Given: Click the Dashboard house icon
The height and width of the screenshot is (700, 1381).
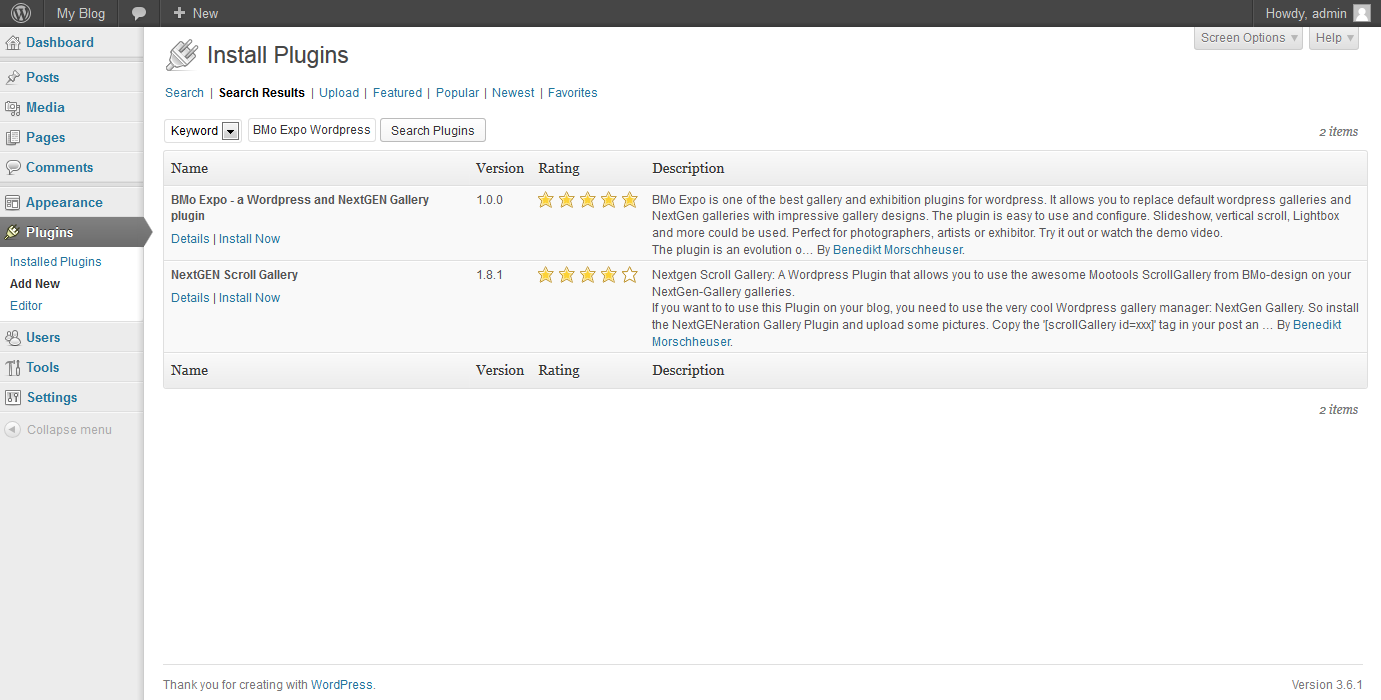Looking at the screenshot, I should [13, 43].
